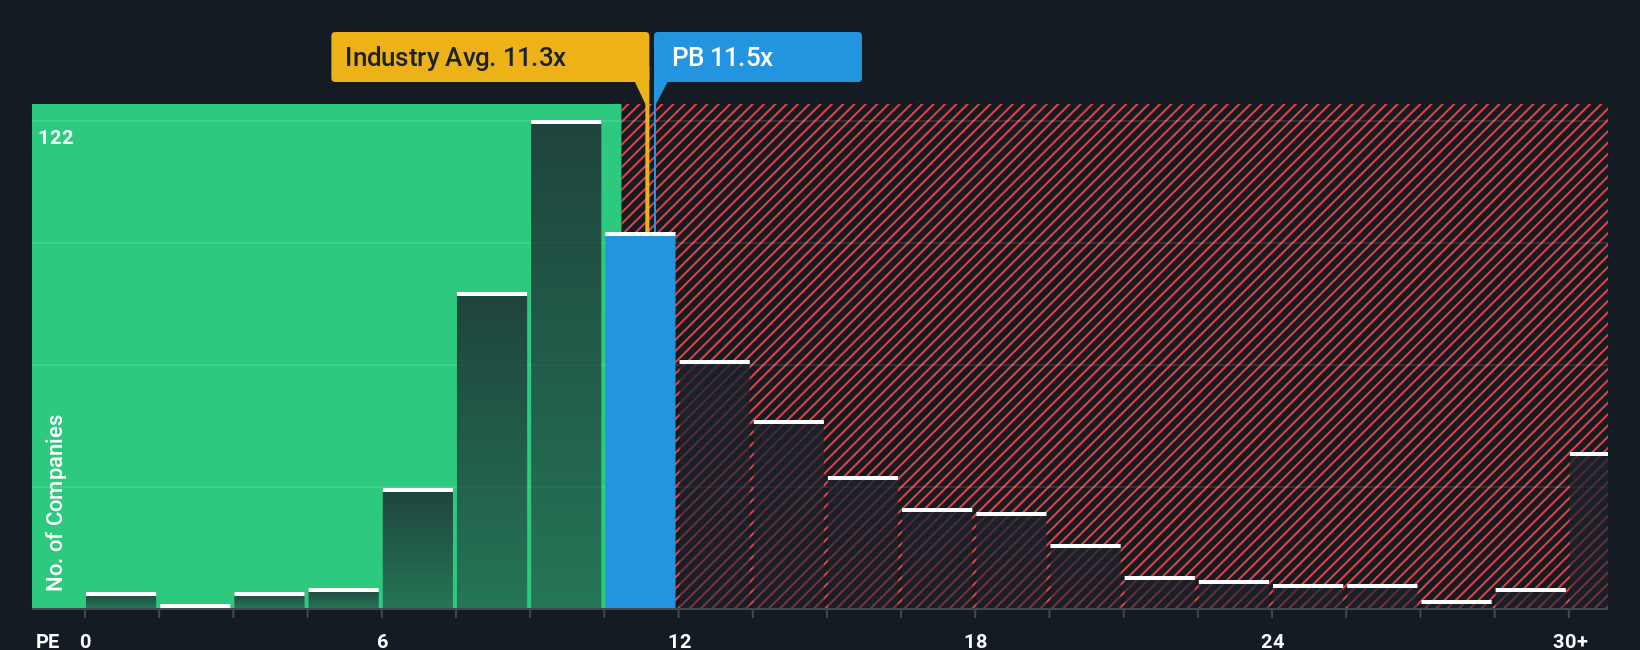Click the x-axis label 30+
The image size is (1640, 650).
tap(1571, 640)
